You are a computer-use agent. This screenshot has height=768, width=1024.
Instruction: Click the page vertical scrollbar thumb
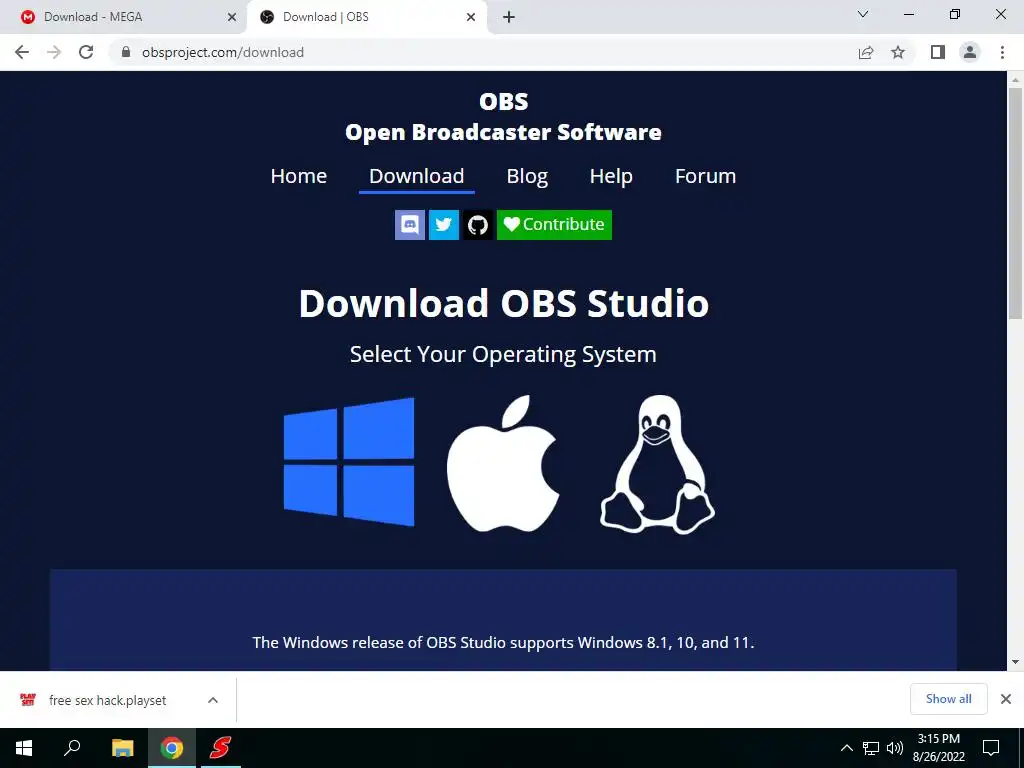(x=1015, y=202)
